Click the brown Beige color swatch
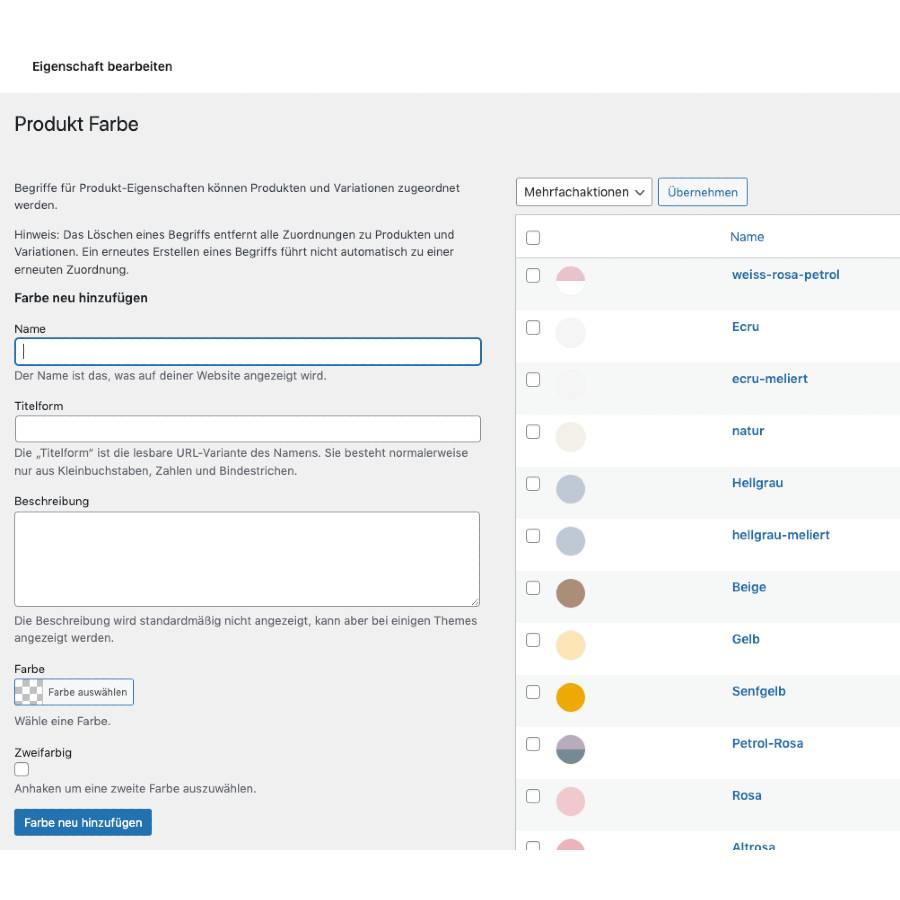The width and height of the screenshot is (900, 900). pyautogui.click(x=571, y=593)
